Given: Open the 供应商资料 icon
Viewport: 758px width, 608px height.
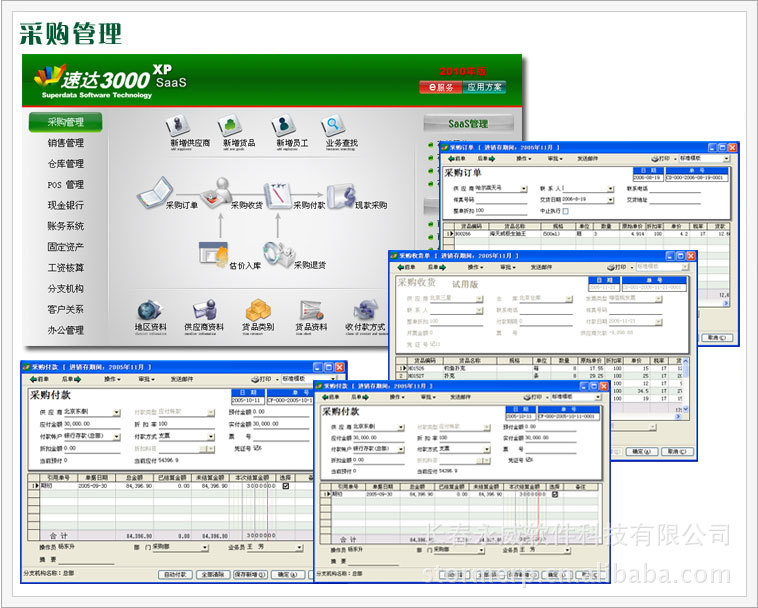Looking at the screenshot, I should pyautogui.click(x=204, y=309).
